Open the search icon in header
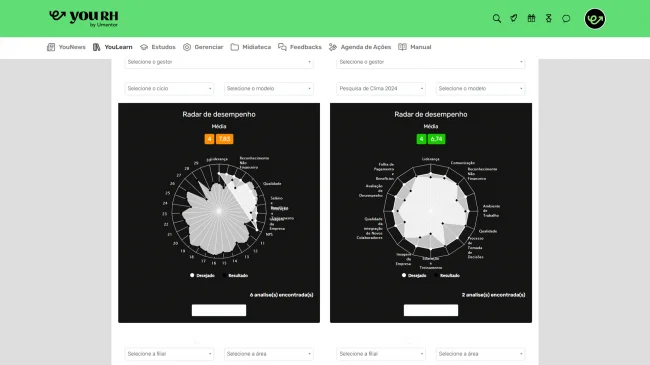 coord(497,19)
